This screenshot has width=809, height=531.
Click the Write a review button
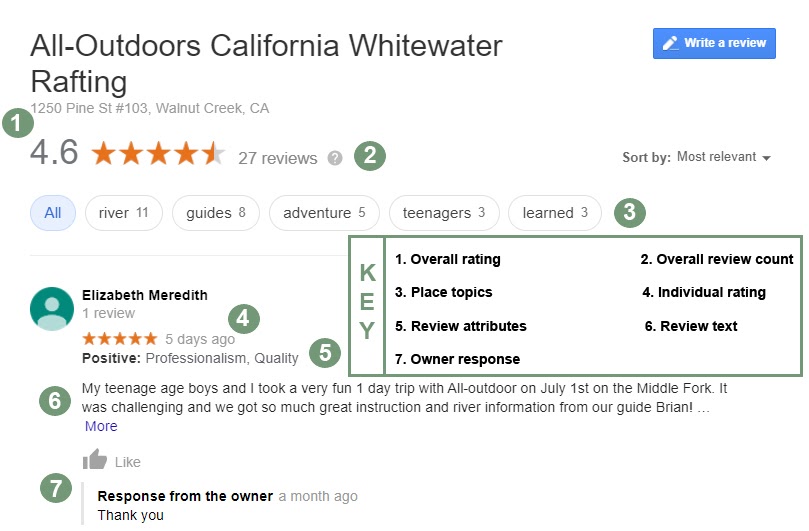(714, 43)
